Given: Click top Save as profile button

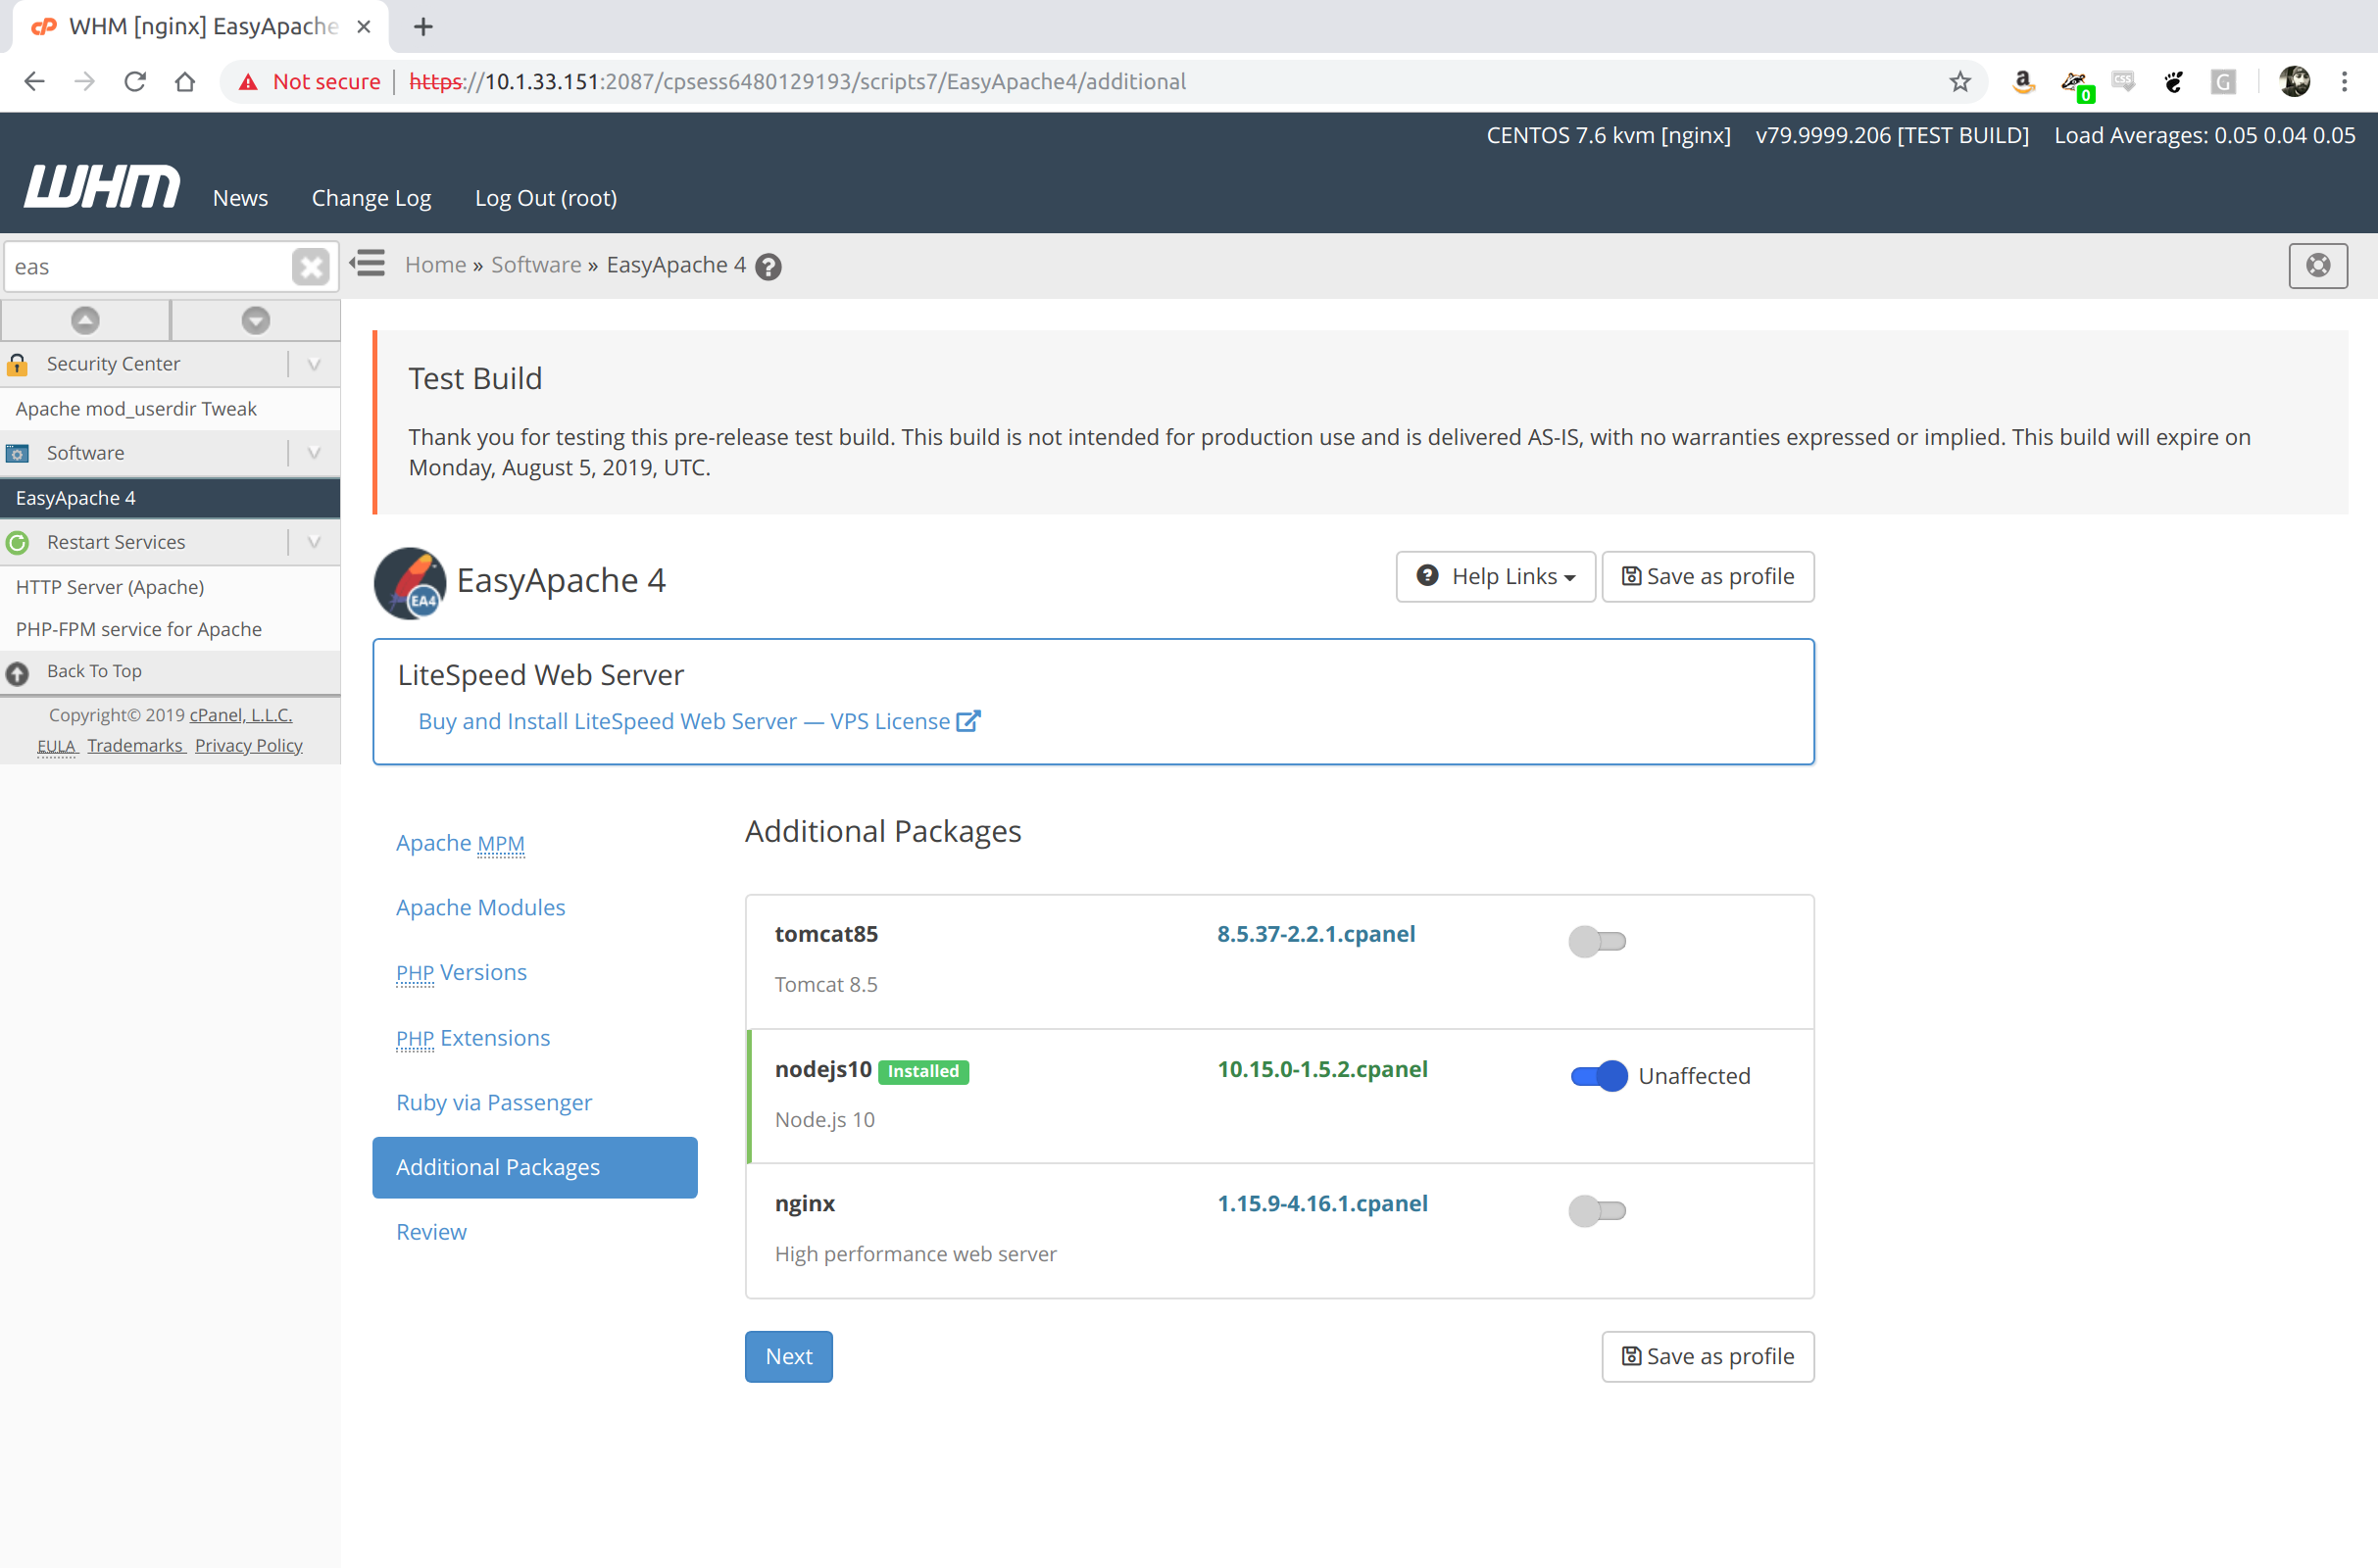Looking at the screenshot, I should pos(1707,577).
